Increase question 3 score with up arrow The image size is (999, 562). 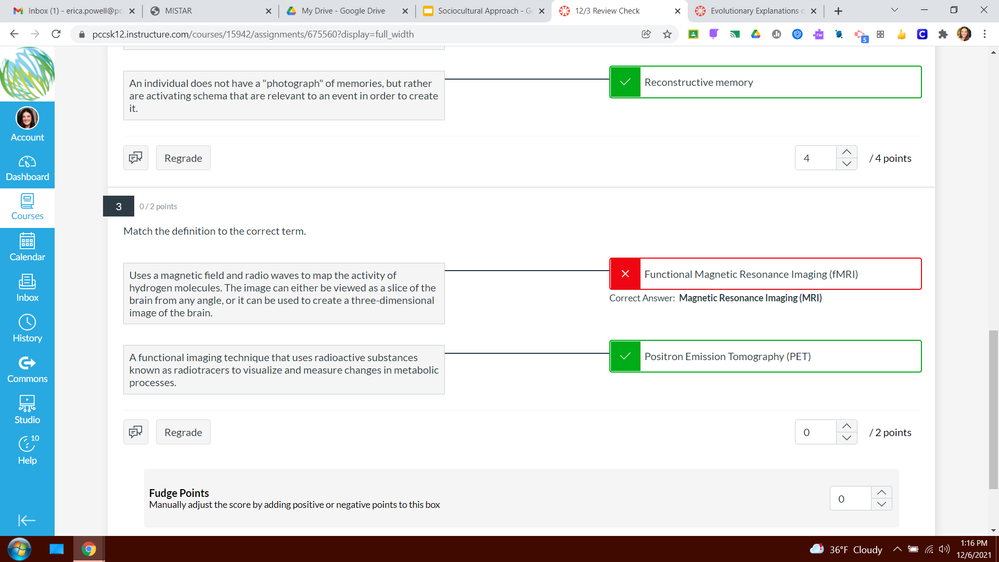847,427
